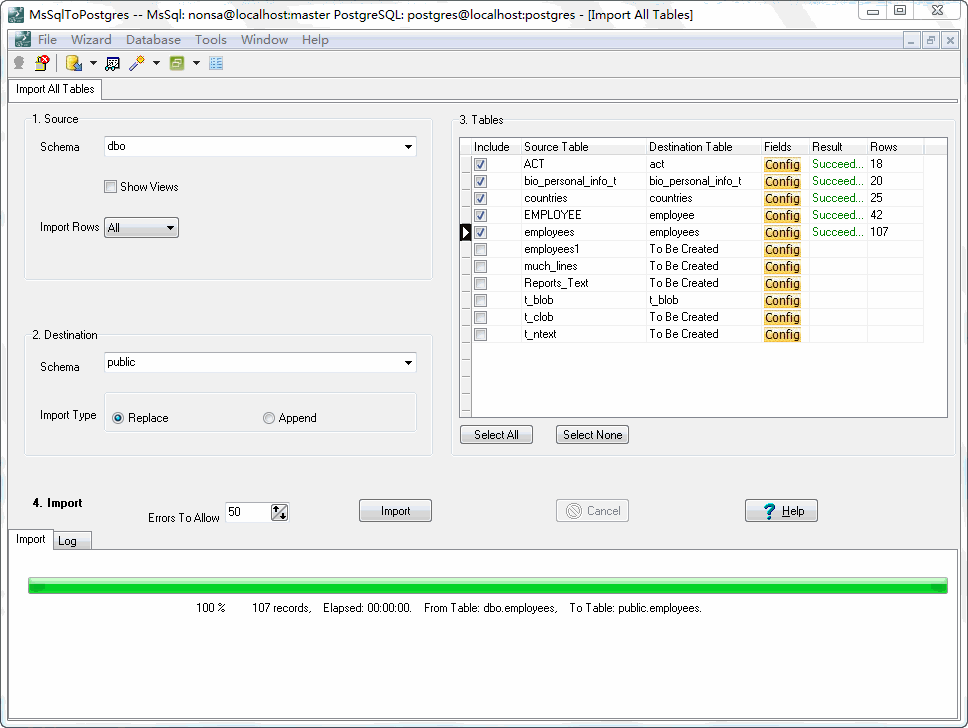Open the Wizard menu
The image size is (968, 728).
(91, 40)
